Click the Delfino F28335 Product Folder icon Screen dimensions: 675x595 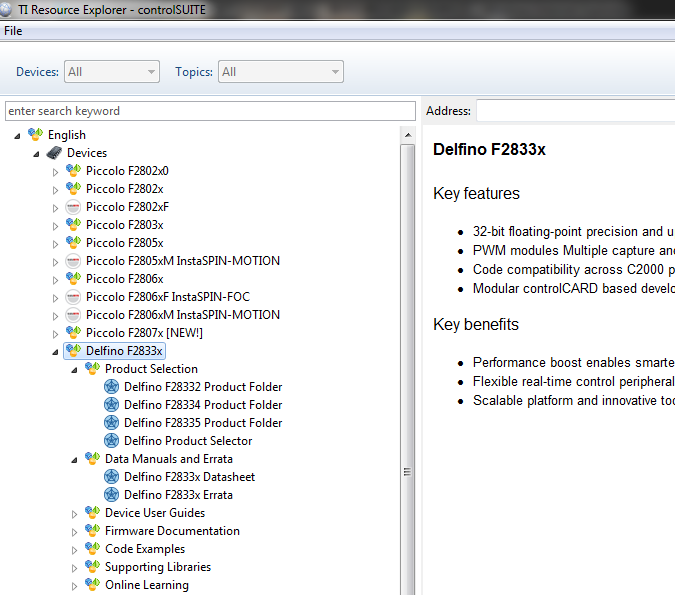click(111, 423)
